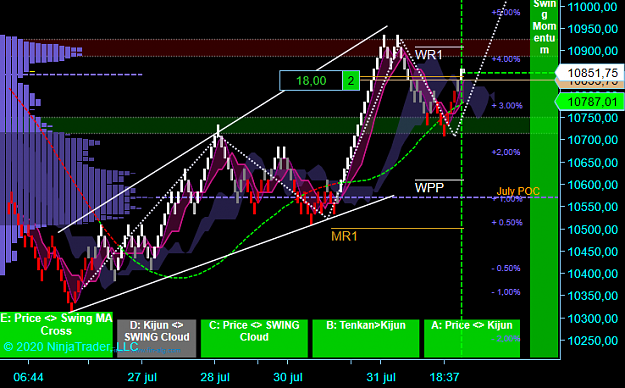Click the 31 jul date label
625x388 pixels.
tap(381, 377)
